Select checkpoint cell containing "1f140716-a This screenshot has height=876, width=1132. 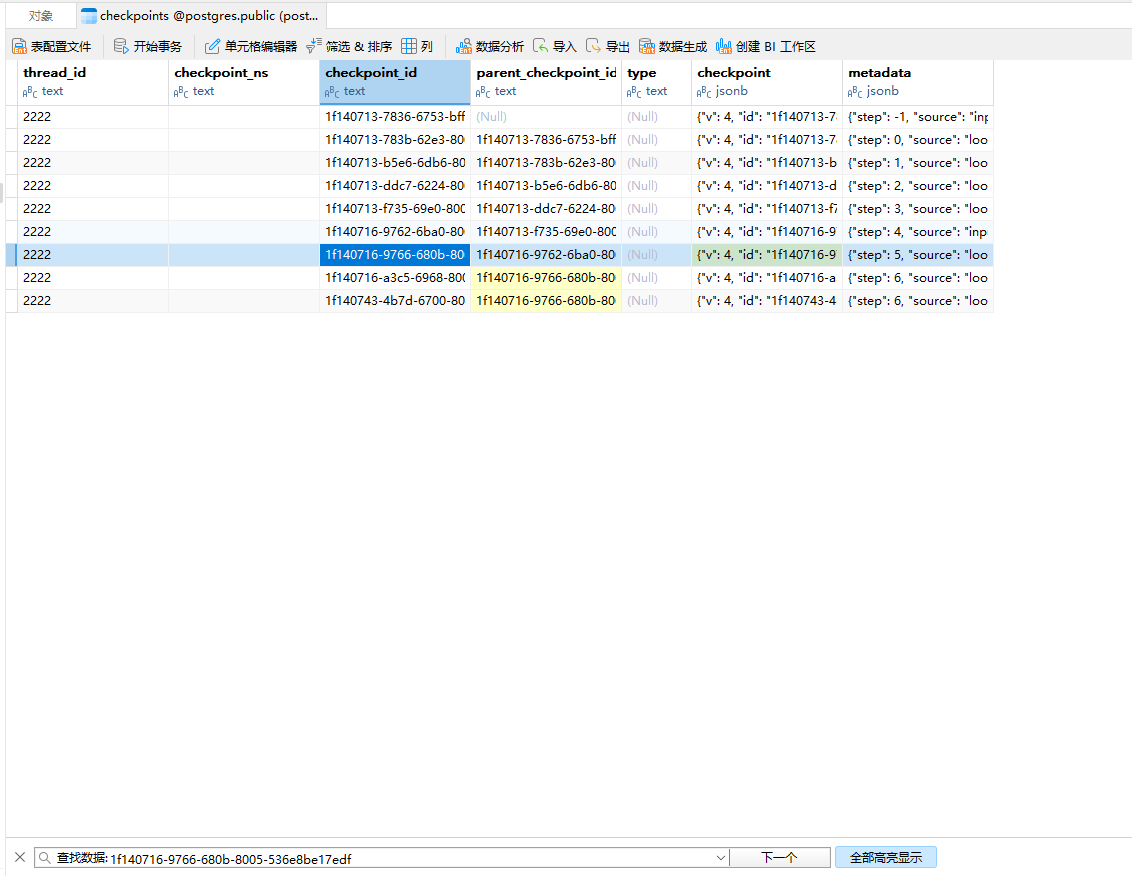tap(767, 278)
